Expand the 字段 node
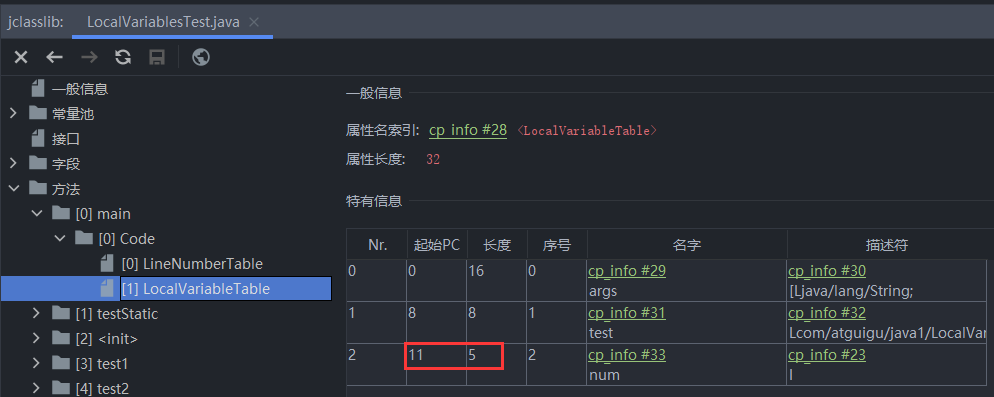The height and width of the screenshot is (397, 994). [13, 164]
